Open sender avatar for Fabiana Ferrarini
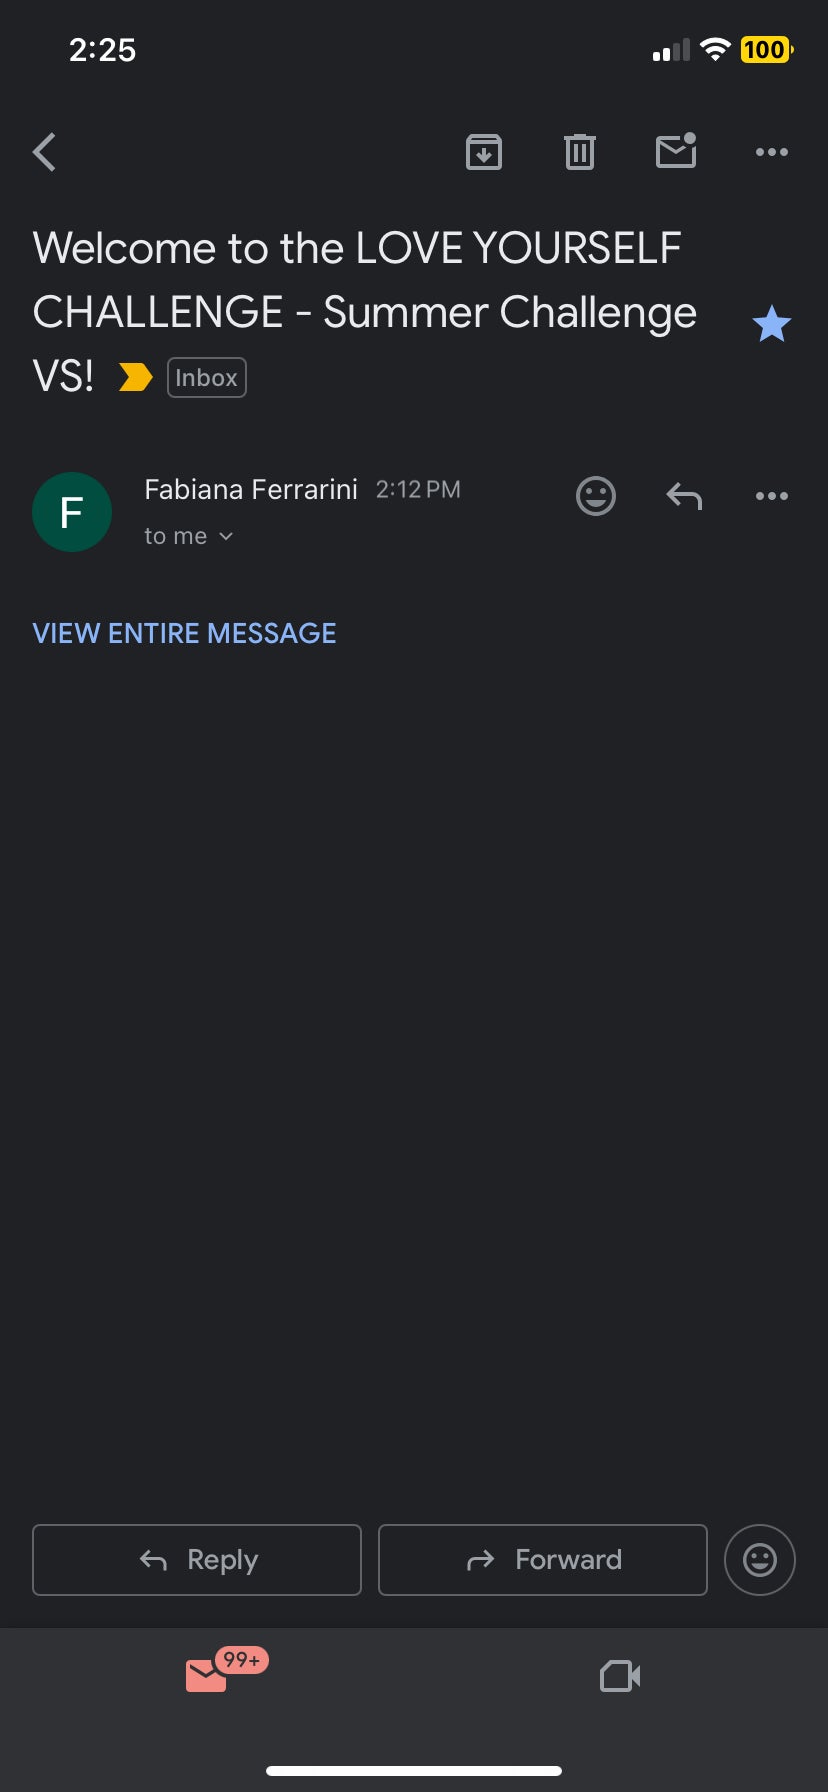 coord(72,512)
